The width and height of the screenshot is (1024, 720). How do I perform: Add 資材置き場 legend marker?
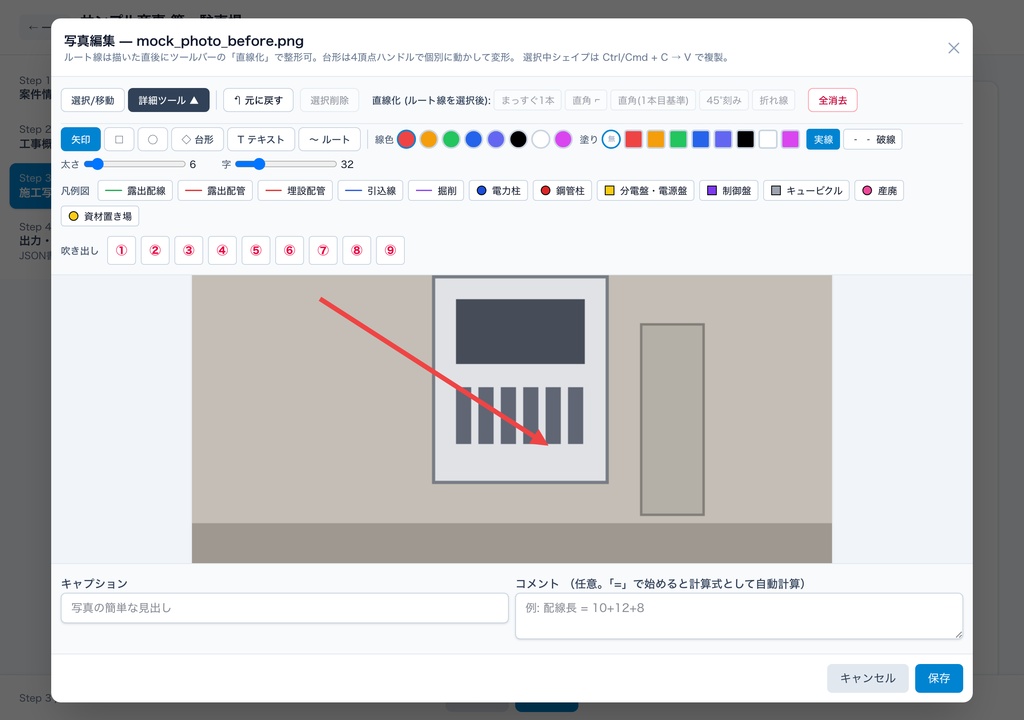click(100, 216)
